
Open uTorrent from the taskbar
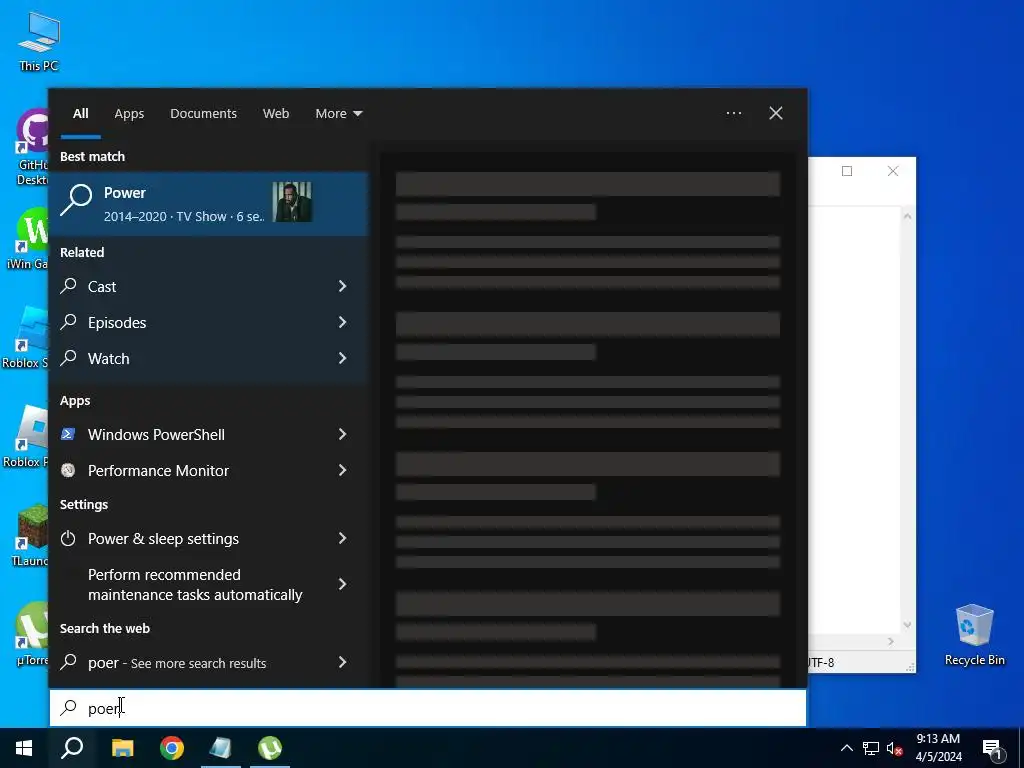[x=270, y=748]
